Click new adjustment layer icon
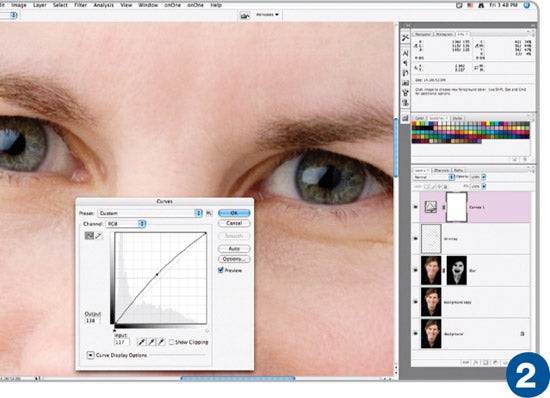 point(495,363)
